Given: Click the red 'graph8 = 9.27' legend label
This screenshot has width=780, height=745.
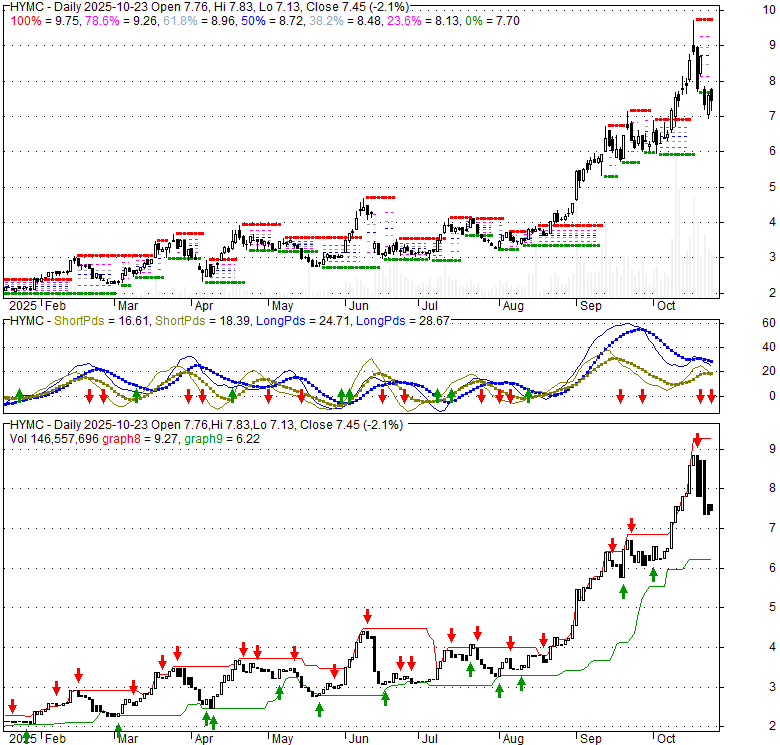Looking at the screenshot, I should [x=141, y=439].
